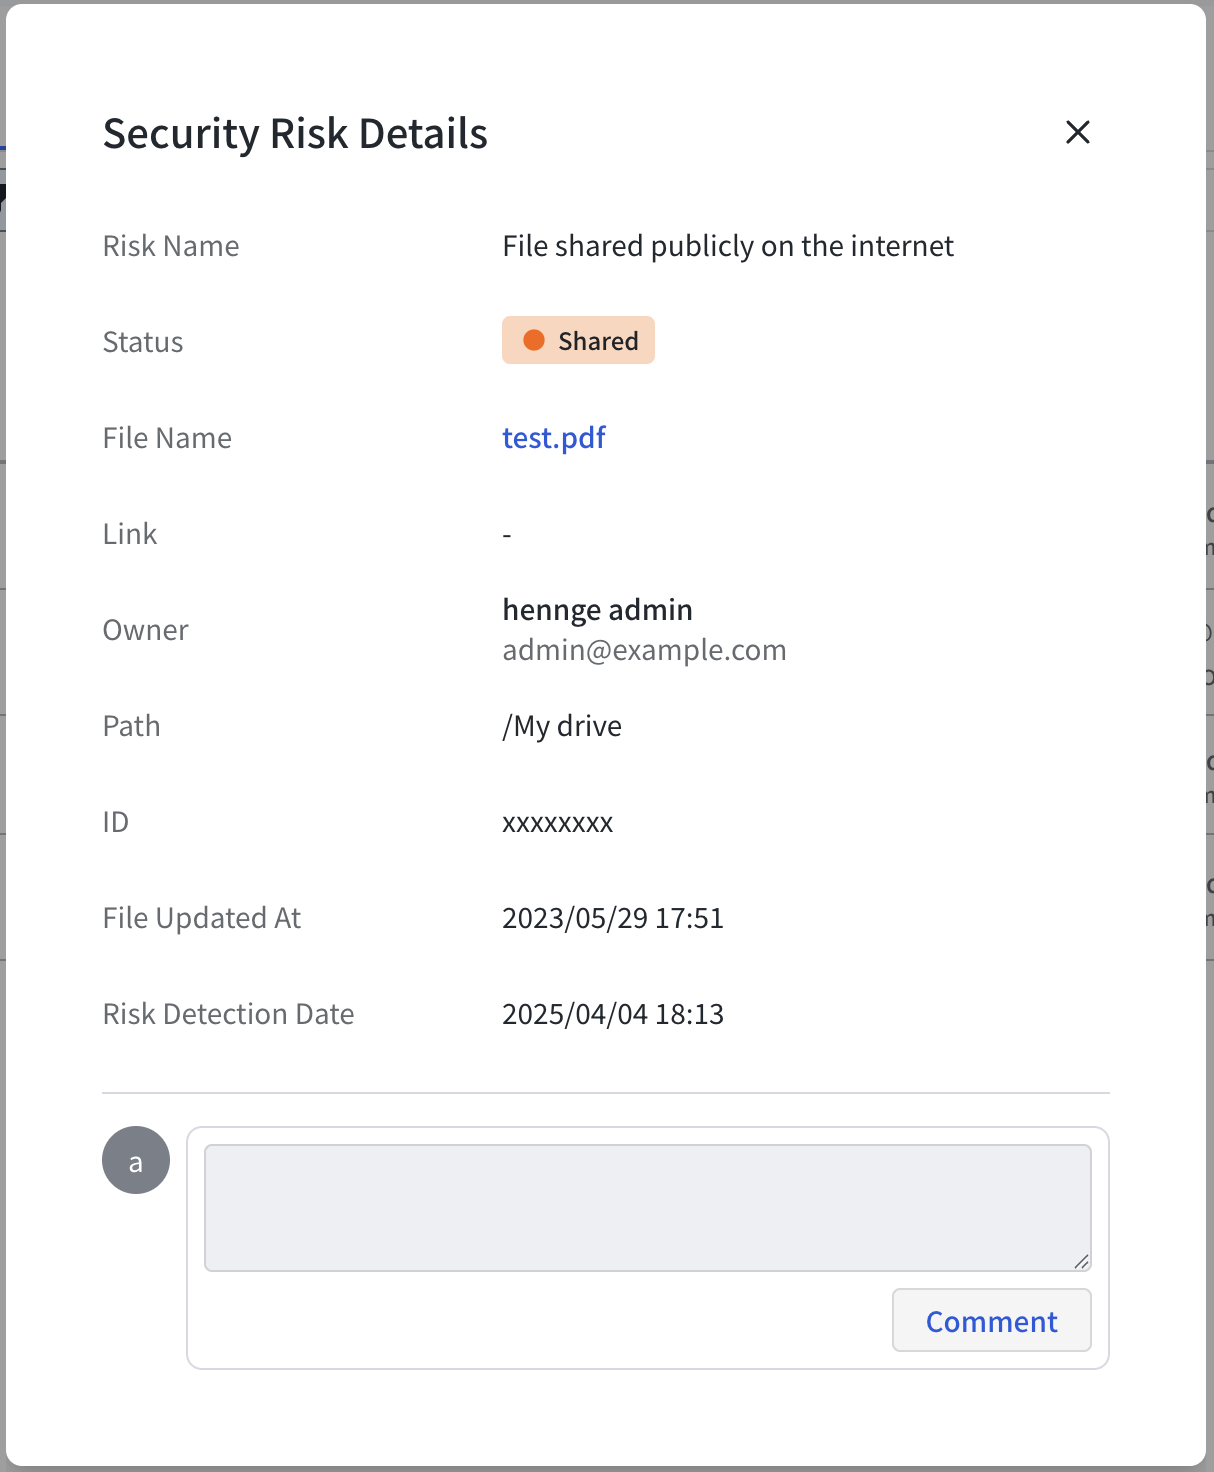
Task: Click the File Updated At label
Action: pyautogui.click(x=202, y=918)
